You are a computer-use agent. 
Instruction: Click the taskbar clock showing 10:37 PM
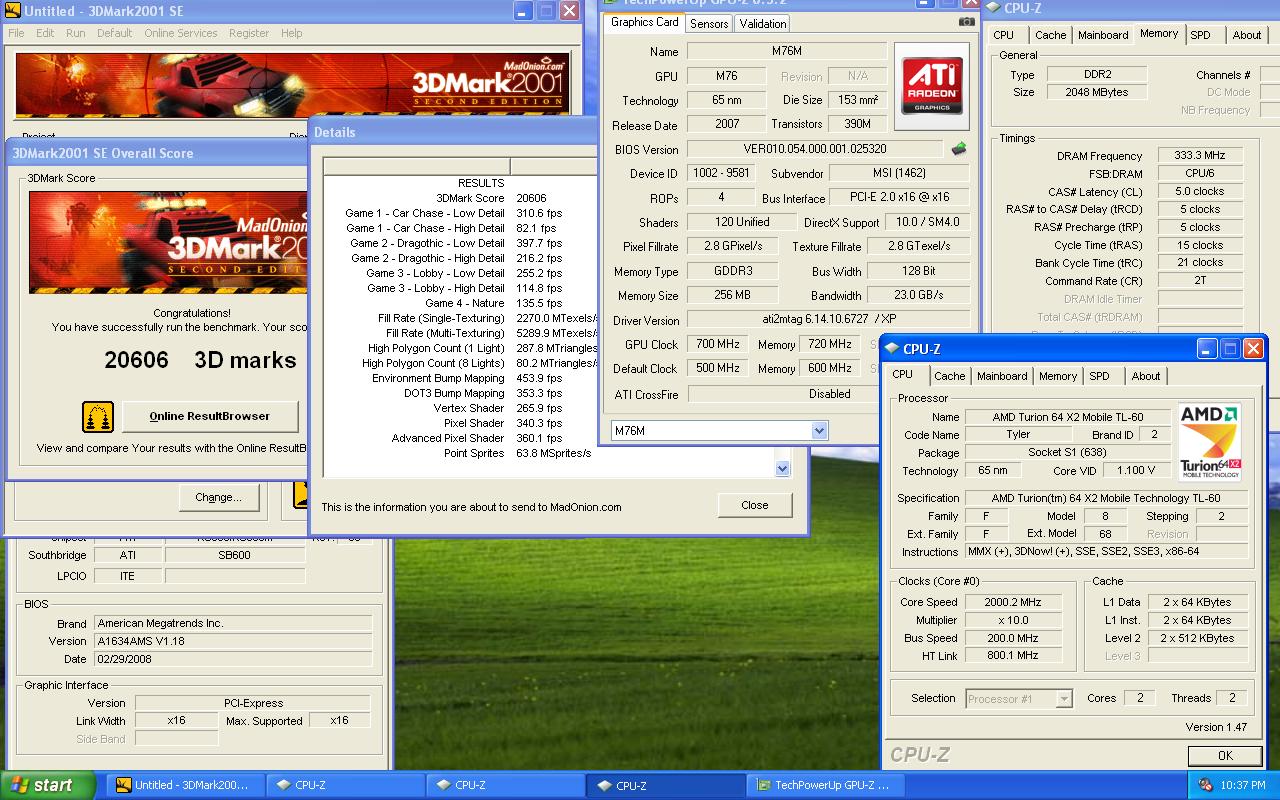point(1243,785)
